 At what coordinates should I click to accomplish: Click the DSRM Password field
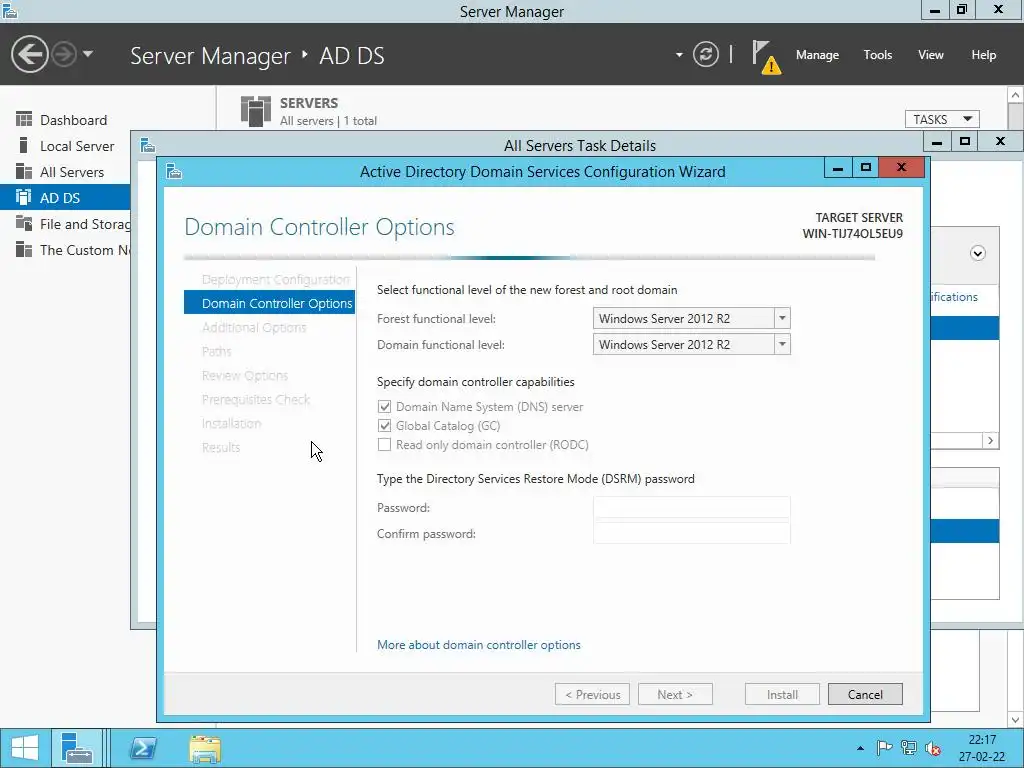692,507
